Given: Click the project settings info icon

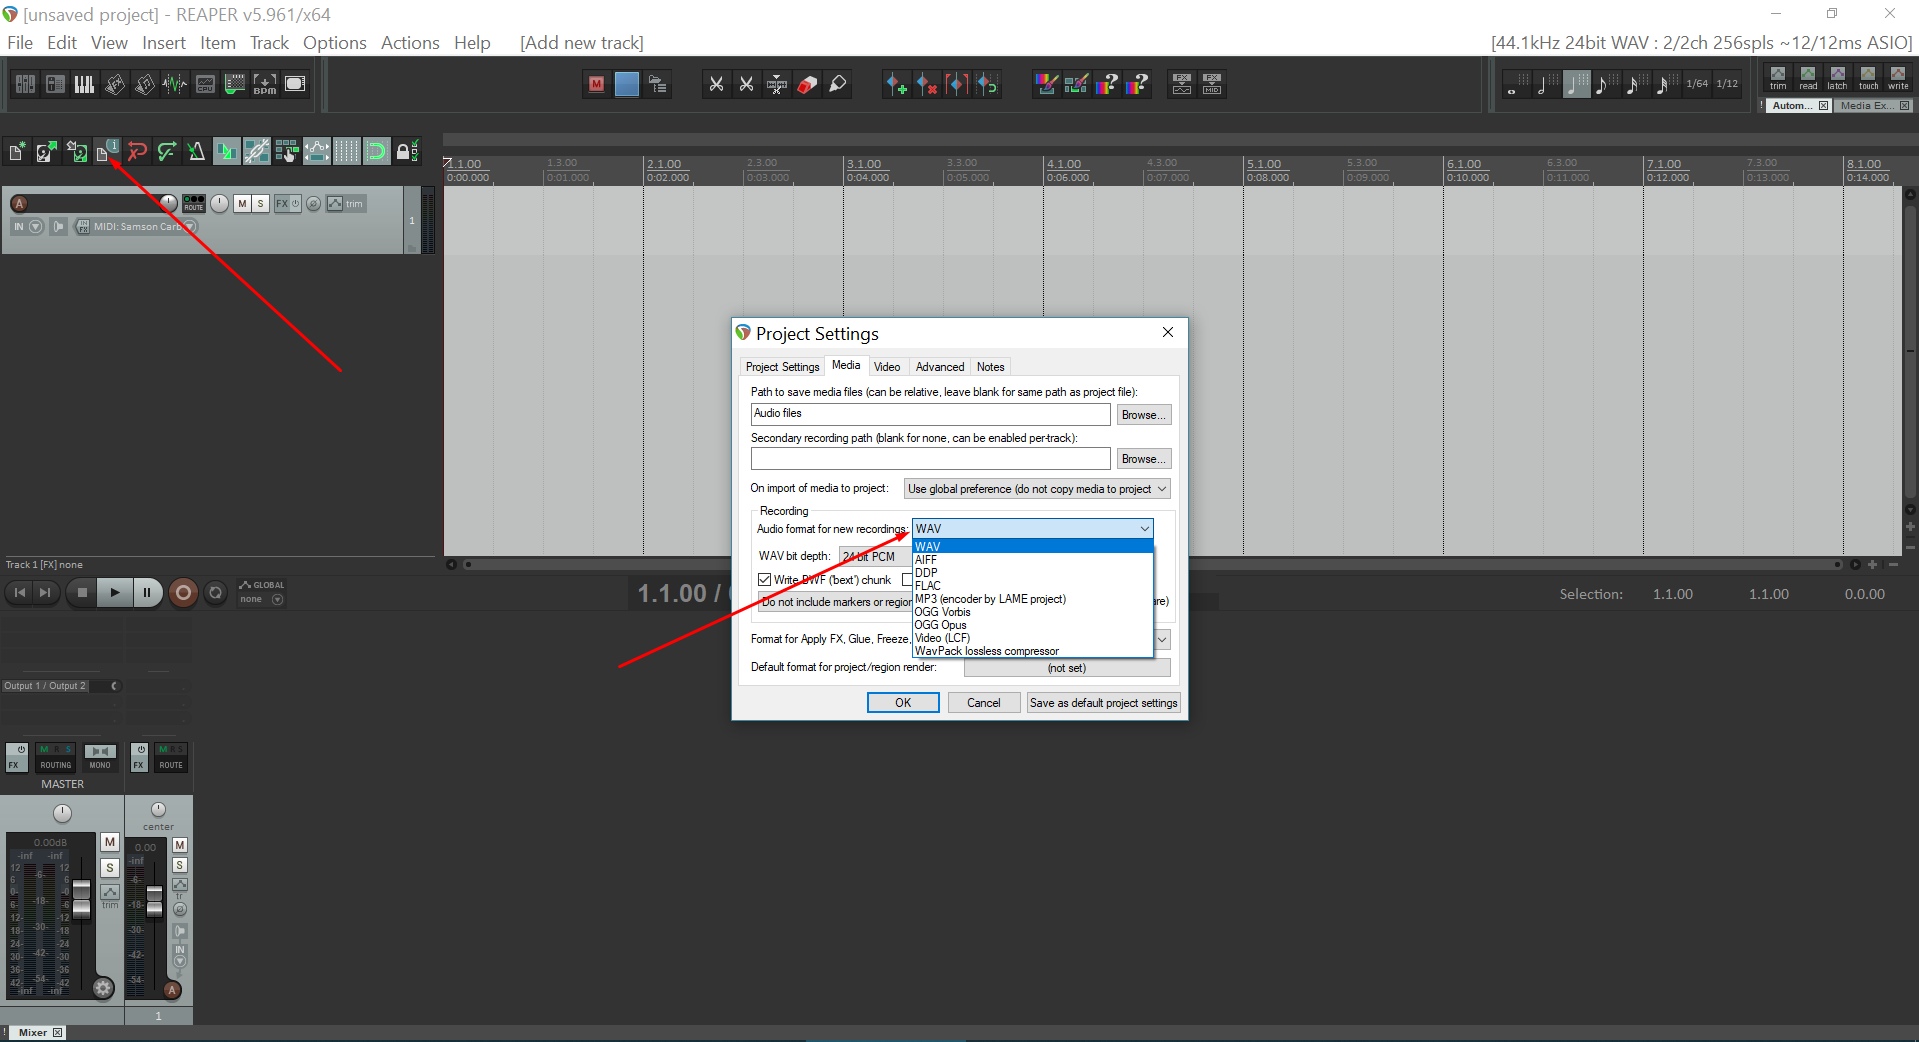Looking at the screenshot, I should pyautogui.click(x=107, y=152).
